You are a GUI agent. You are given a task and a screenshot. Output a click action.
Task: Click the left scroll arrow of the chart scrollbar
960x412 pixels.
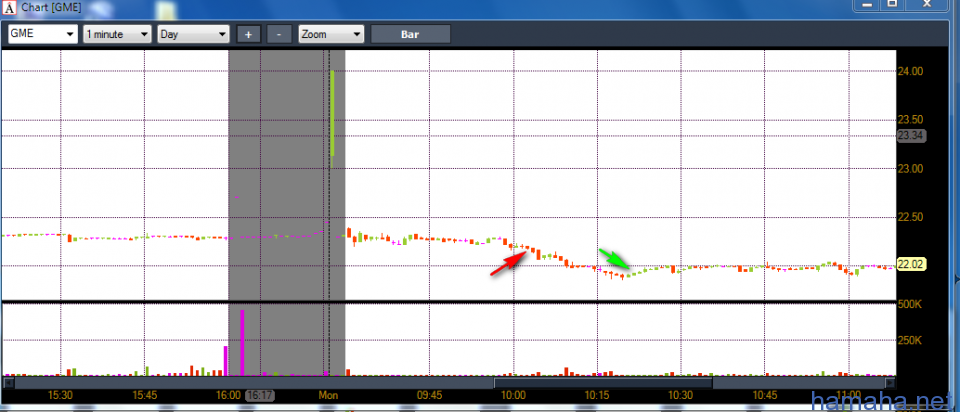pos(9,383)
